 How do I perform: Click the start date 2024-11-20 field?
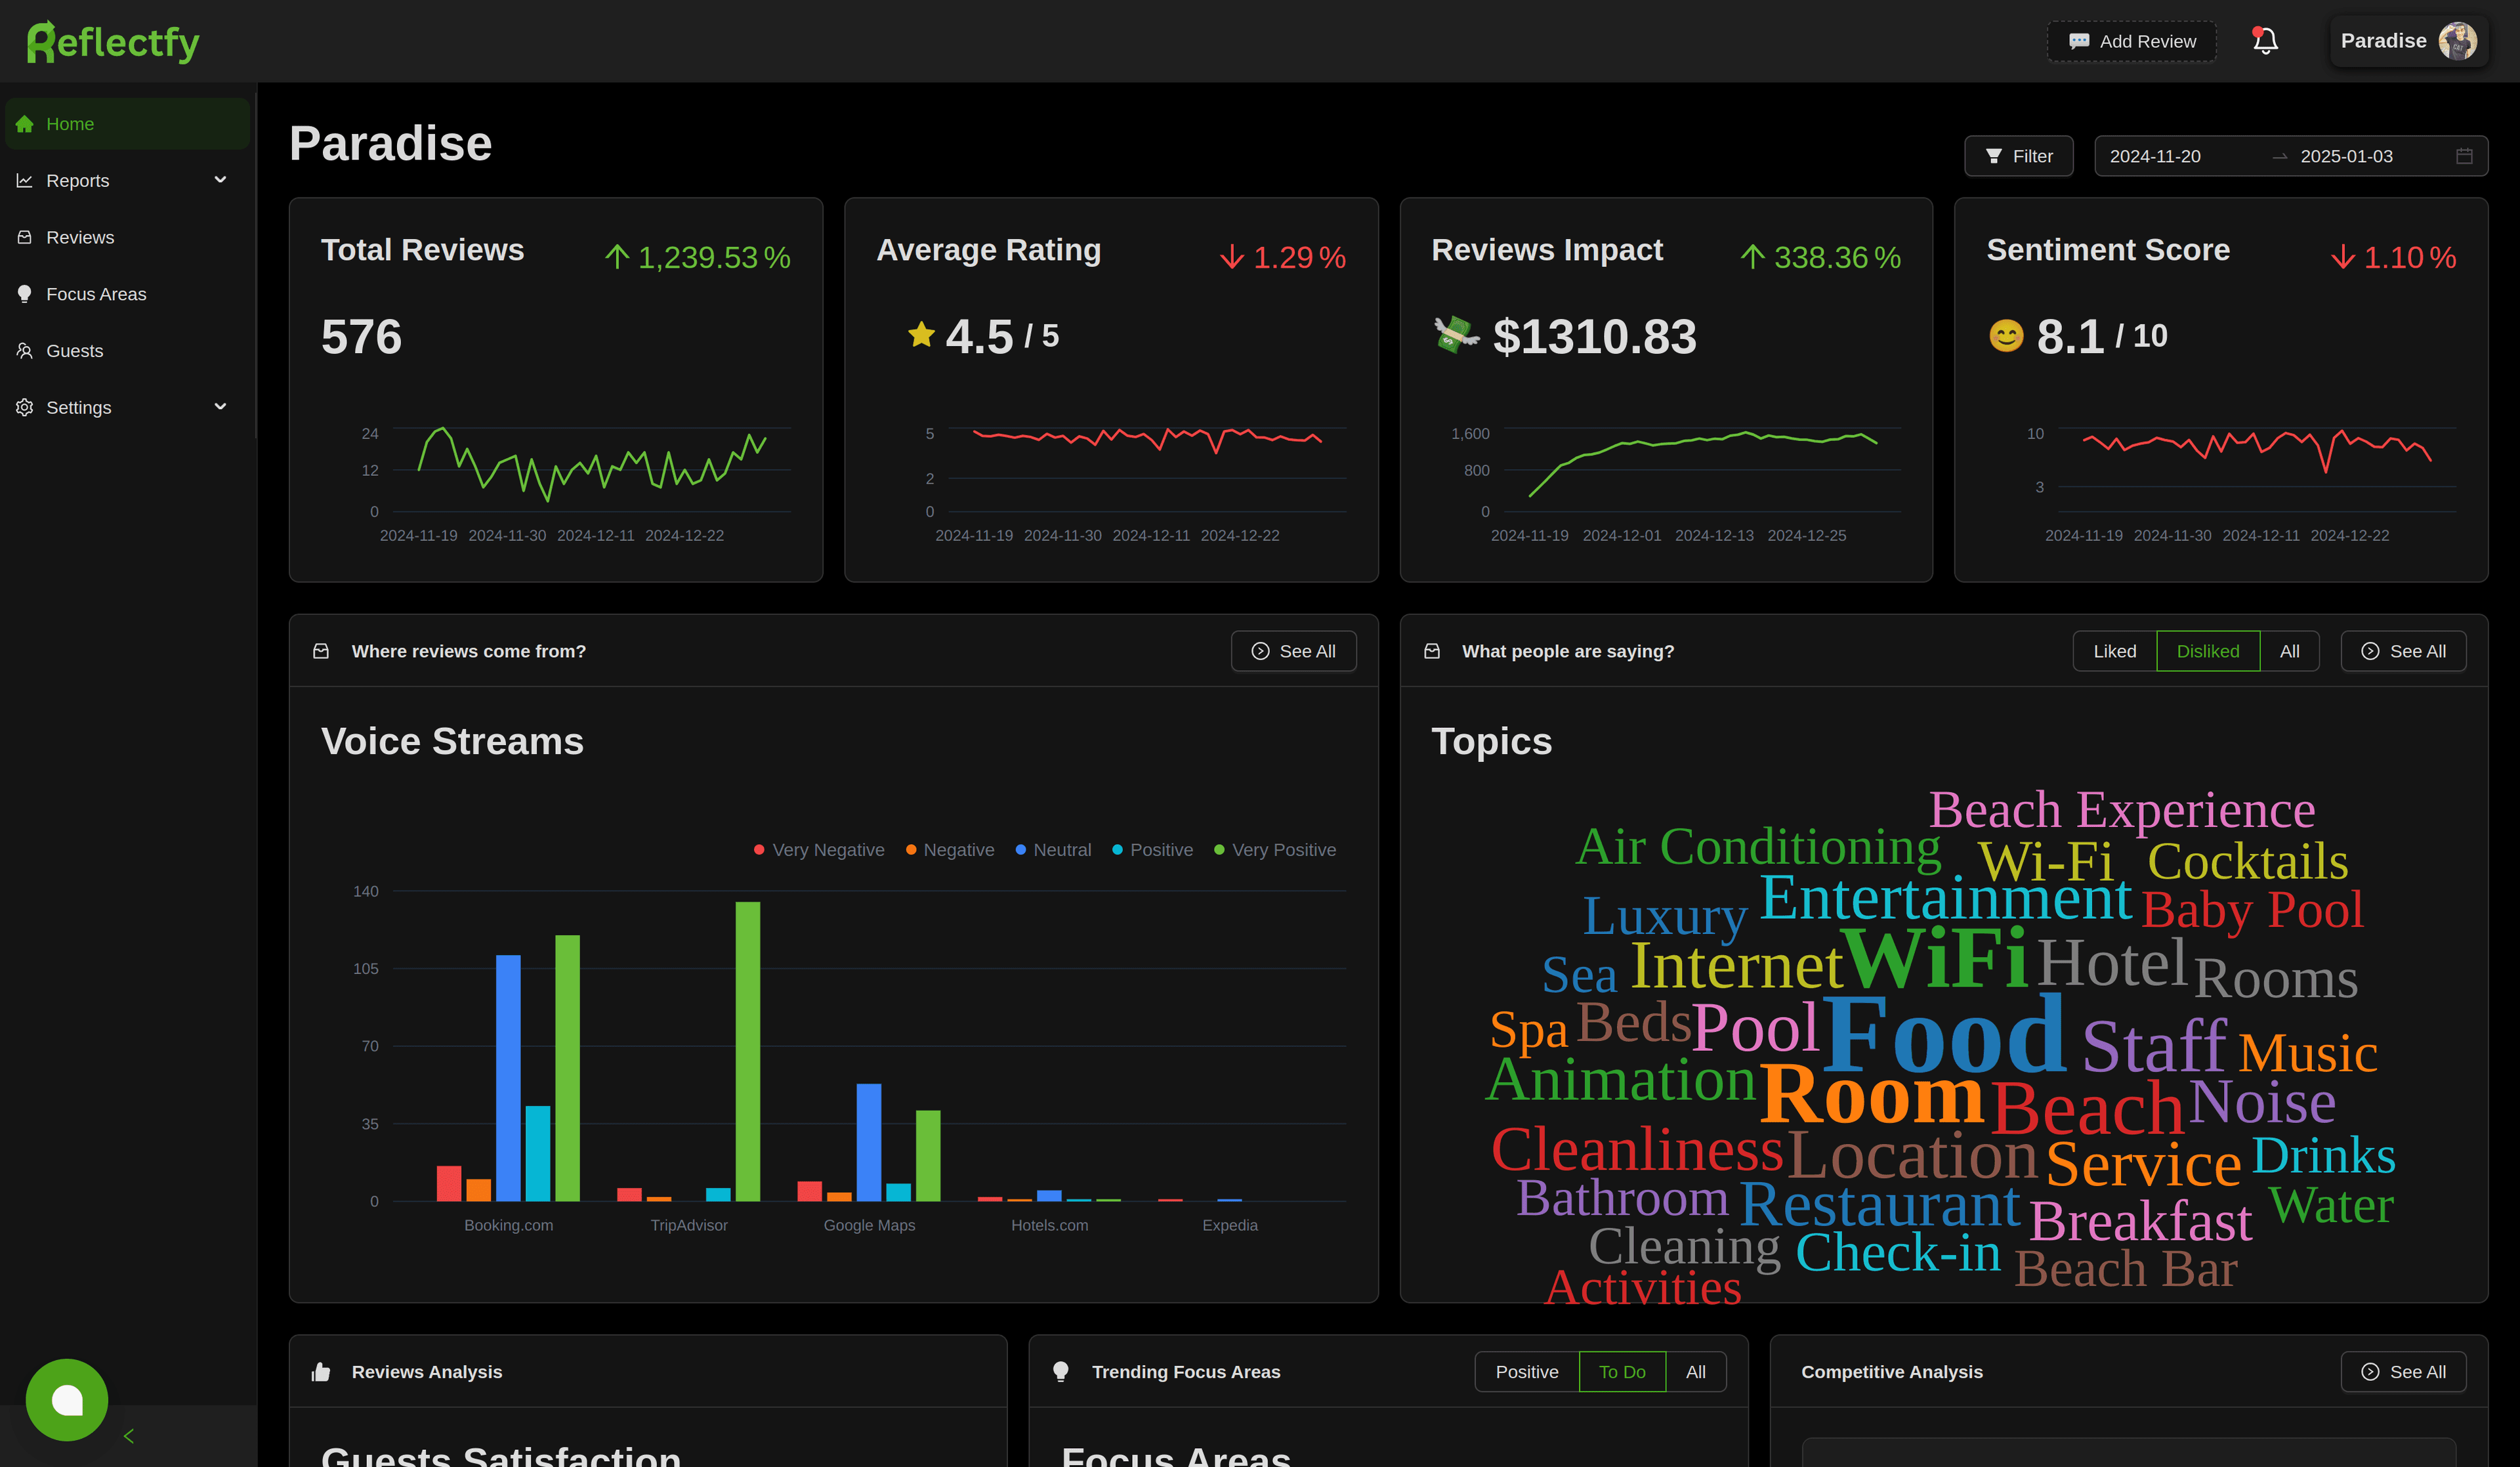[2155, 156]
